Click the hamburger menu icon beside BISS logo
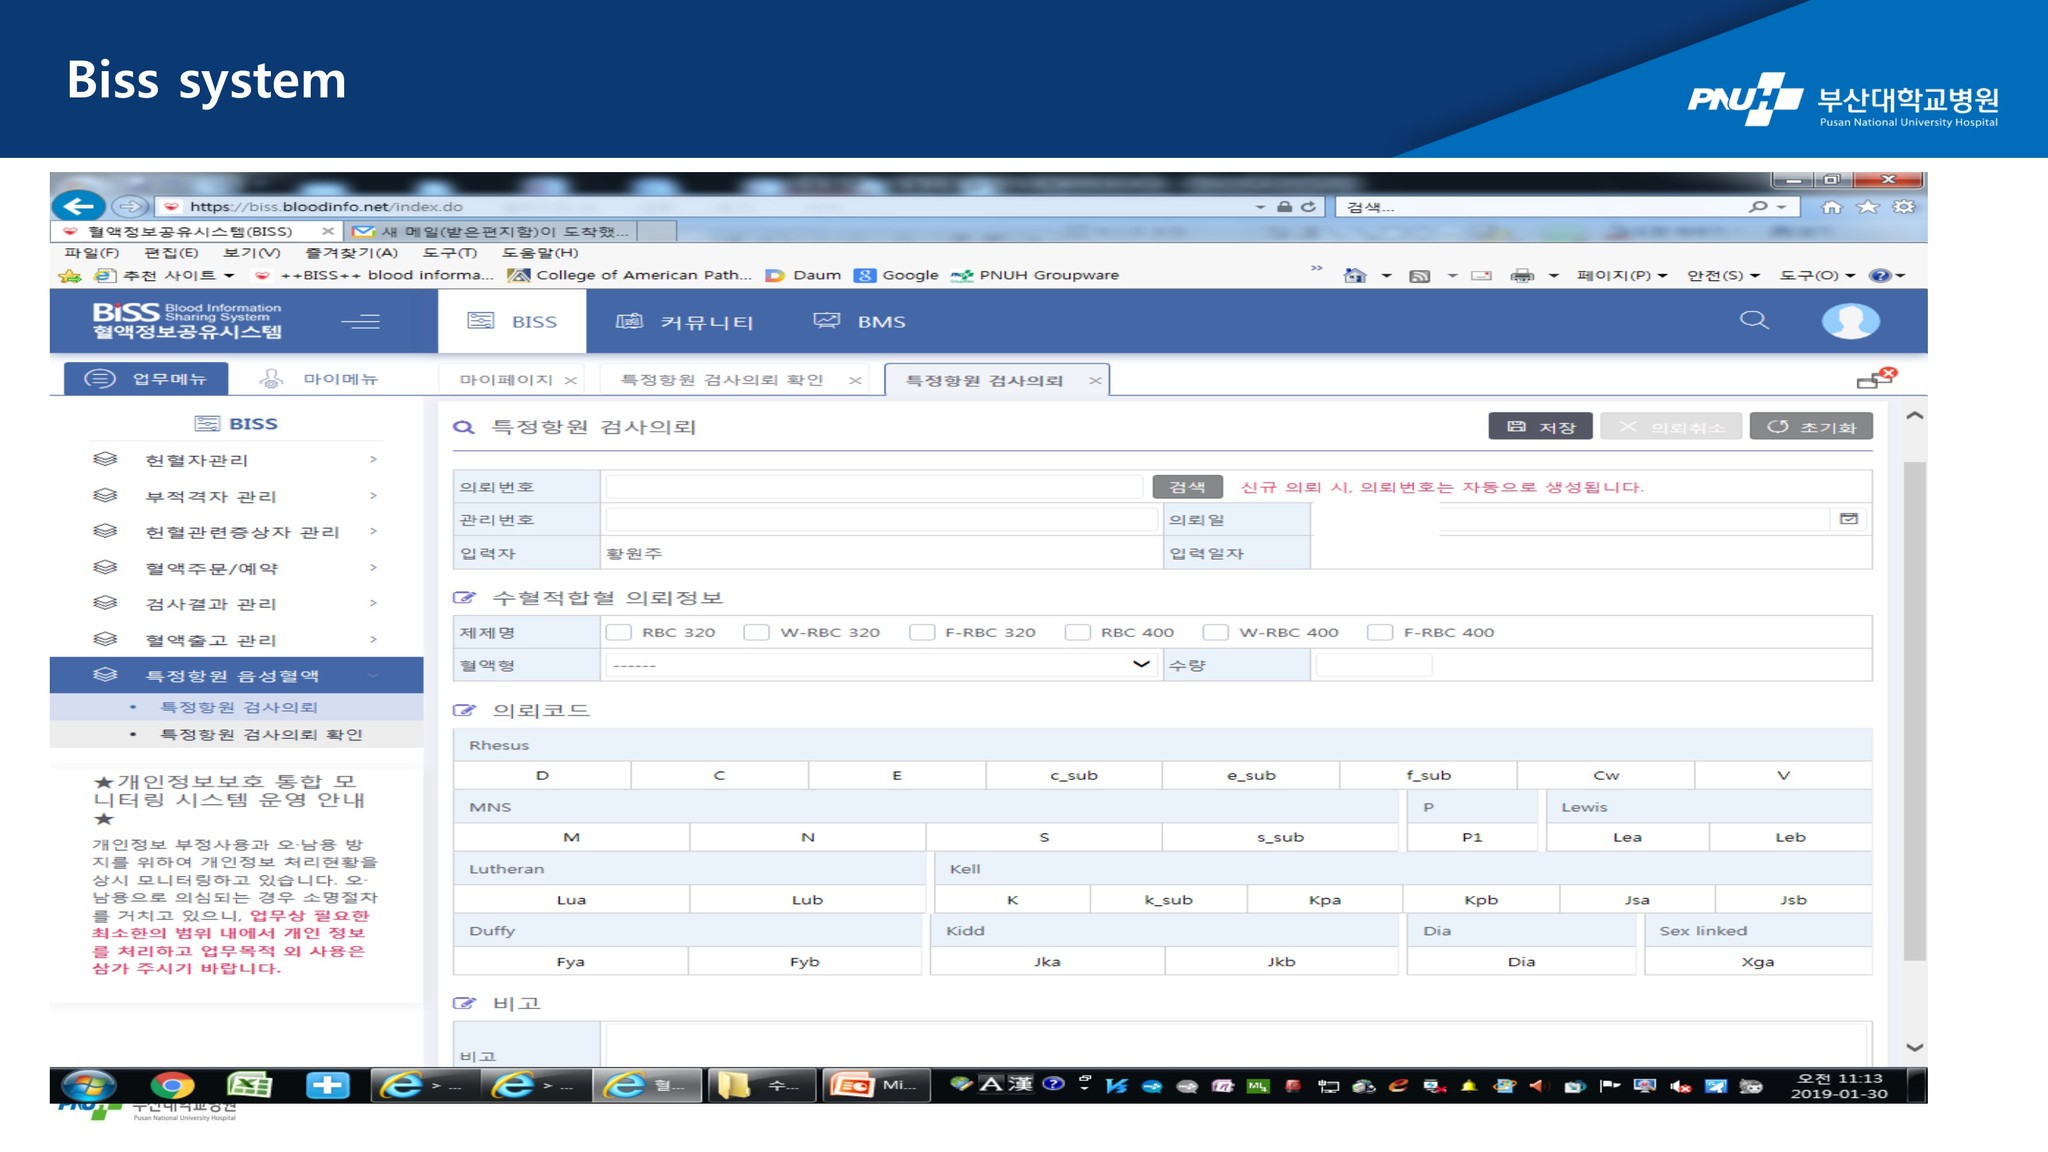 coord(360,321)
